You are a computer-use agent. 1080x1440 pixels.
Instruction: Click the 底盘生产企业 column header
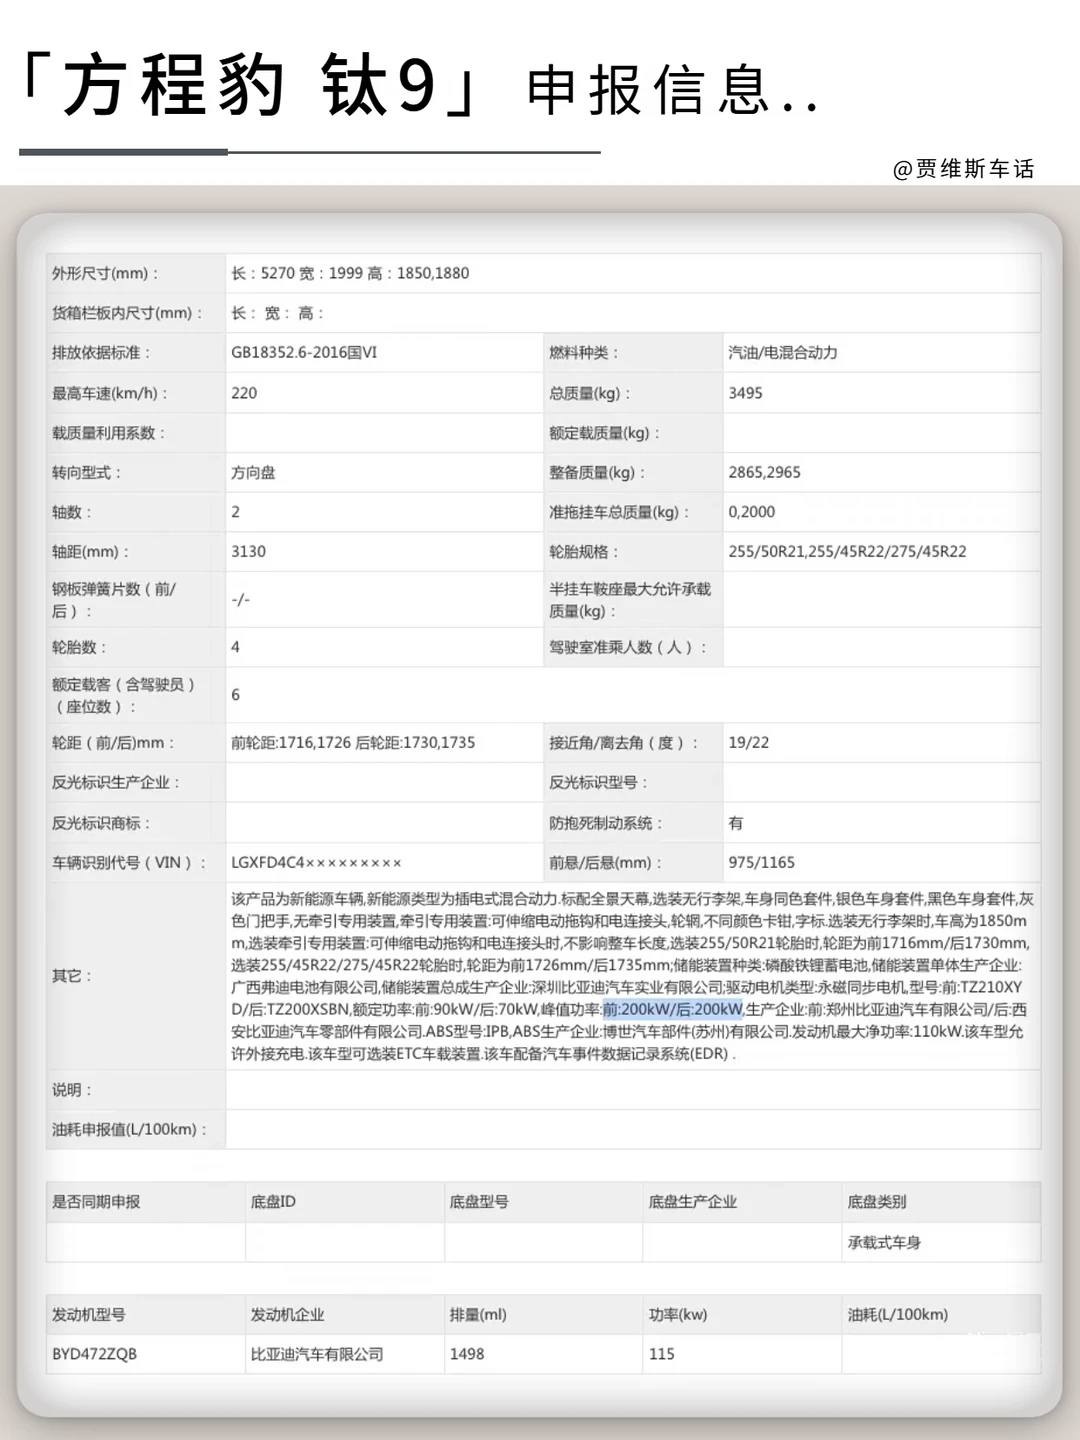pos(692,1201)
